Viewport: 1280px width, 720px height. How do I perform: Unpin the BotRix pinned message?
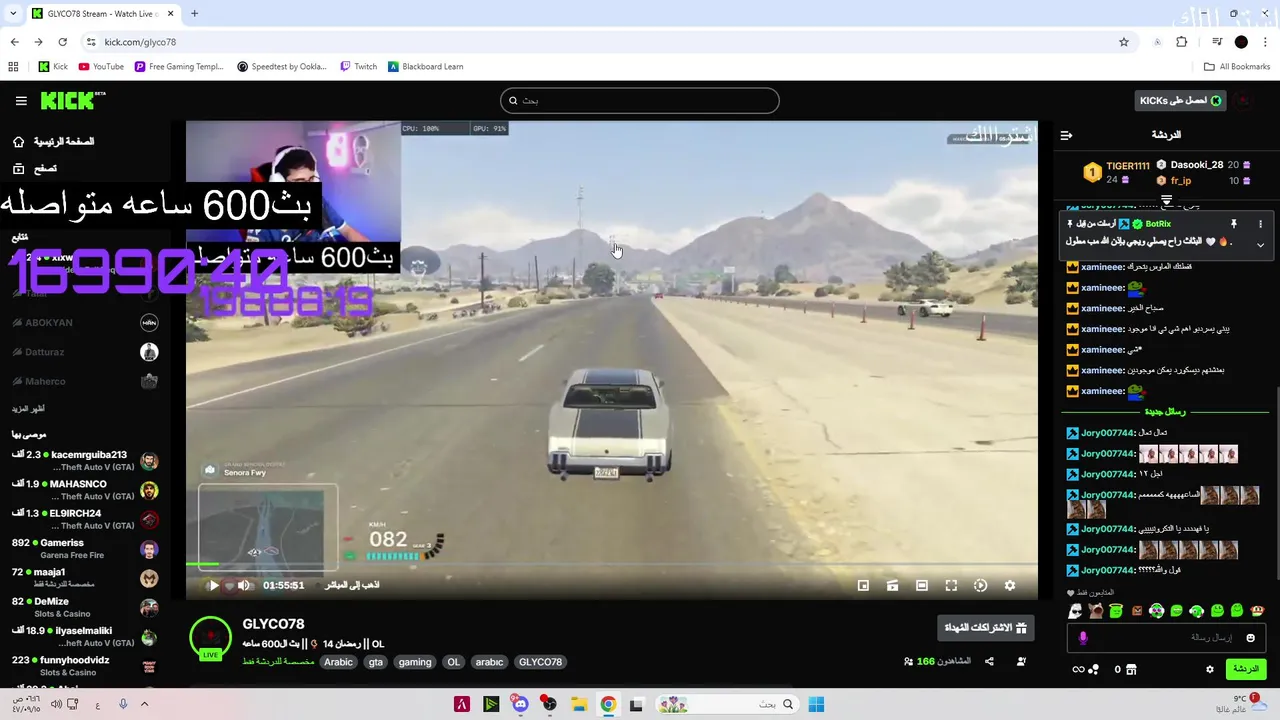click(x=1233, y=224)
